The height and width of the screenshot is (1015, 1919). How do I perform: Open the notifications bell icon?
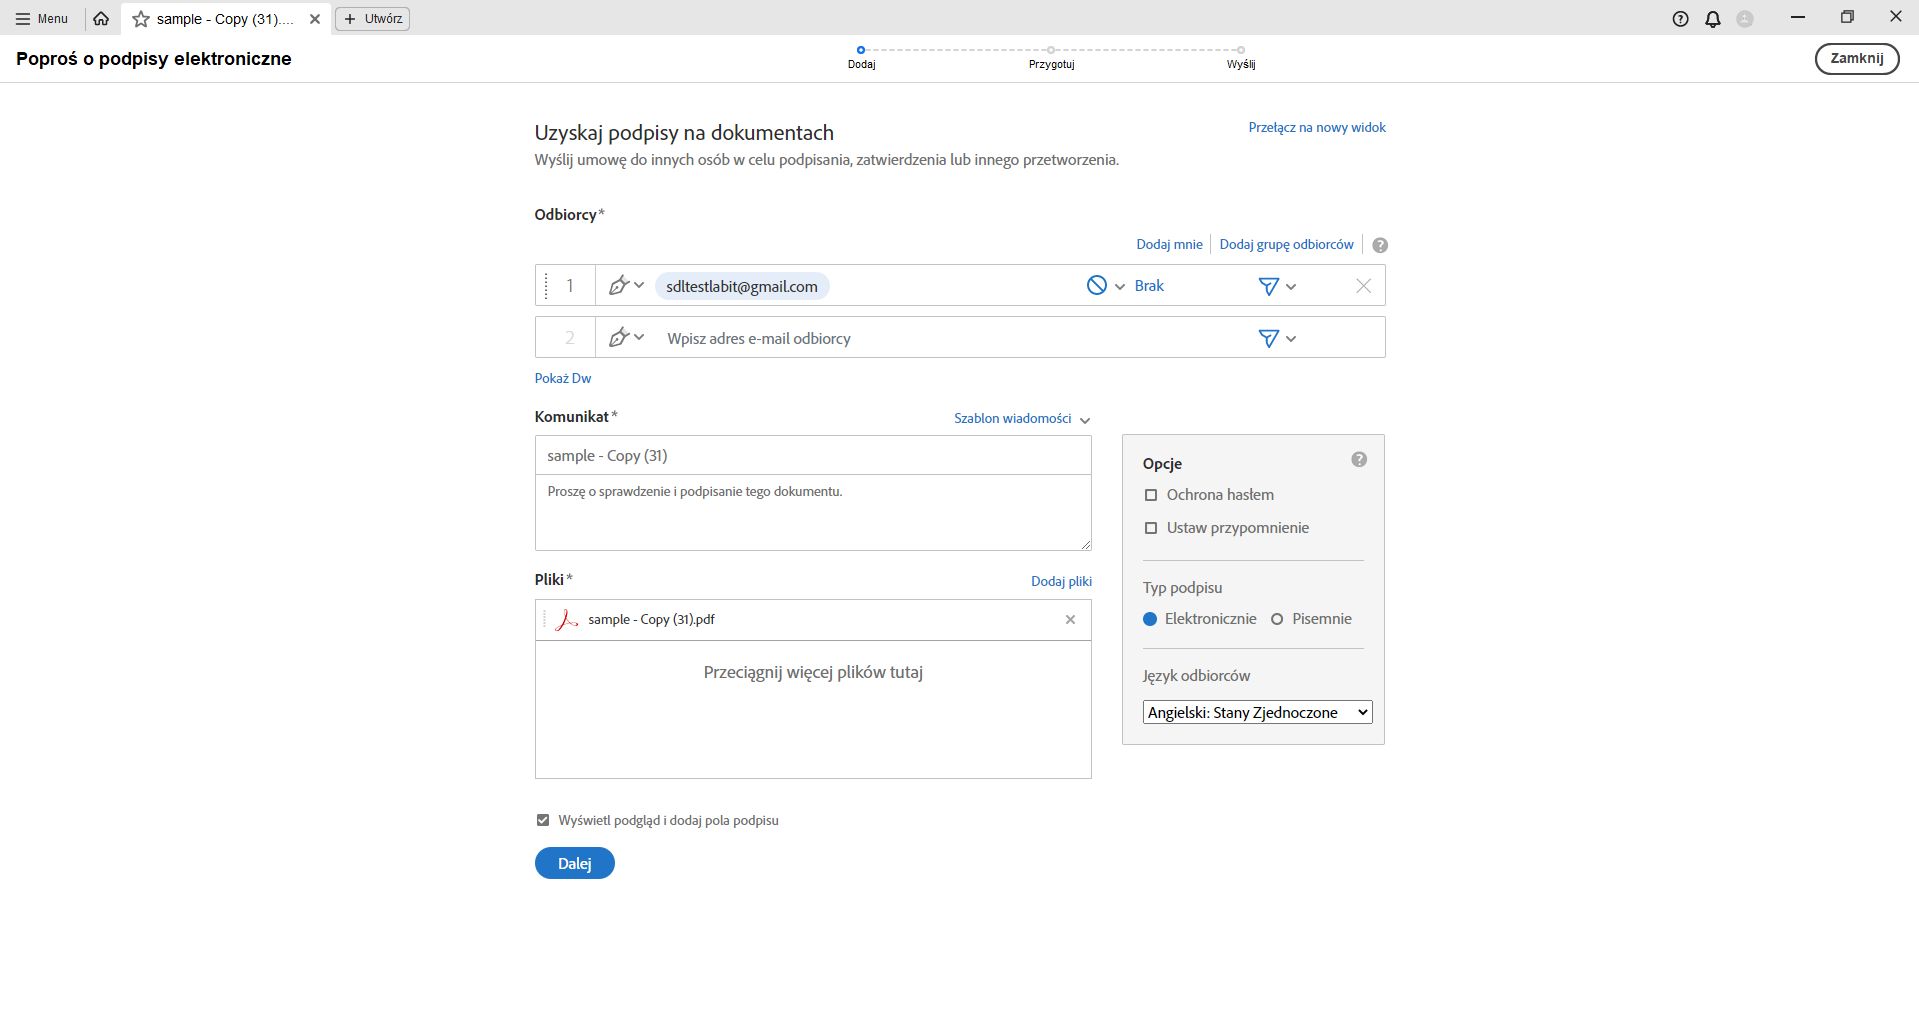point(1713,19)
